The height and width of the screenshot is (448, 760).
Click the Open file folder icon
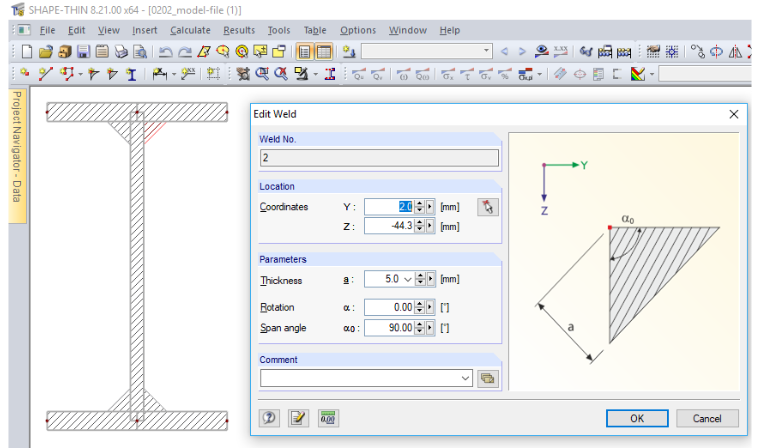46,51
